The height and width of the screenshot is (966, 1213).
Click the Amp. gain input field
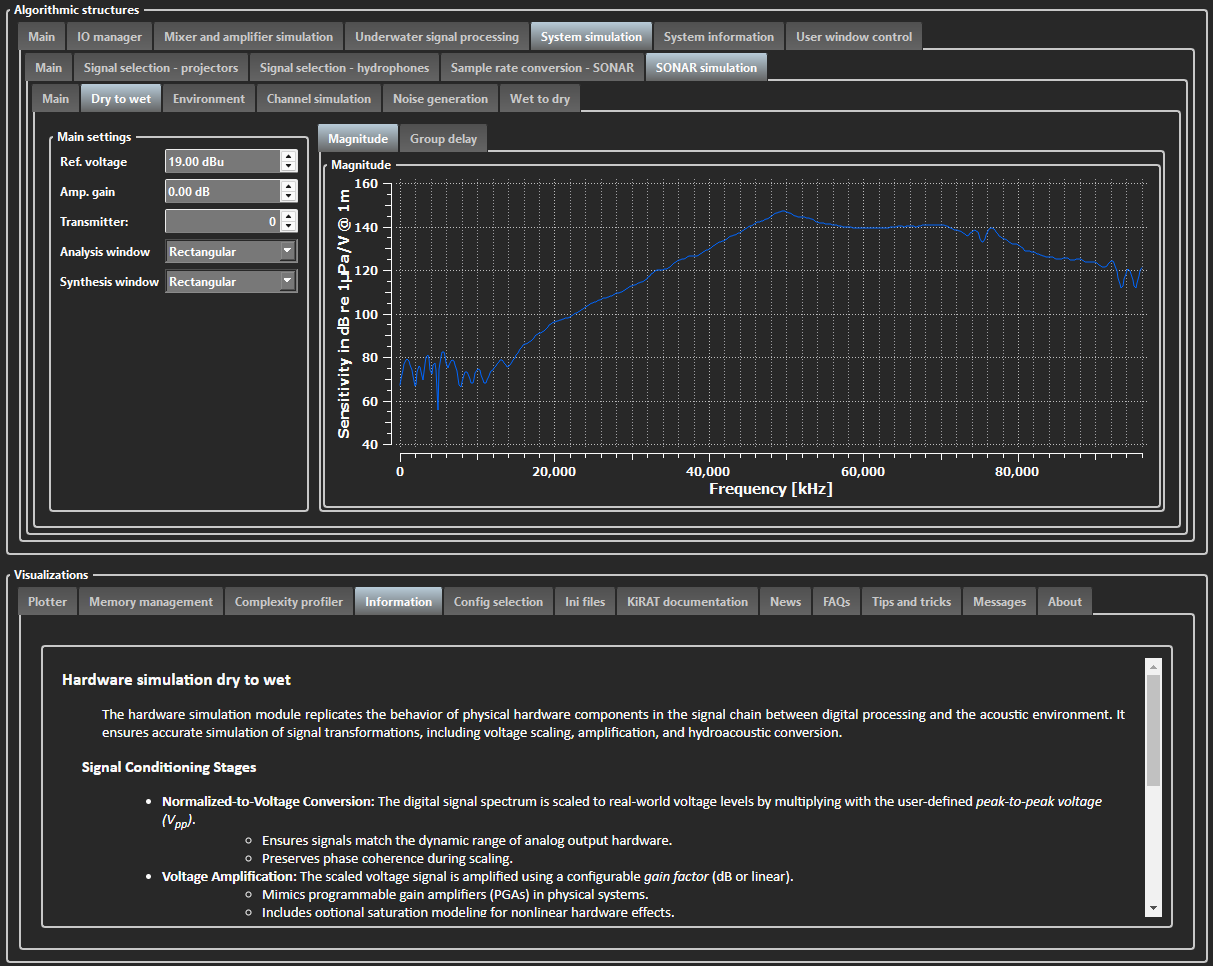point(222,191)
